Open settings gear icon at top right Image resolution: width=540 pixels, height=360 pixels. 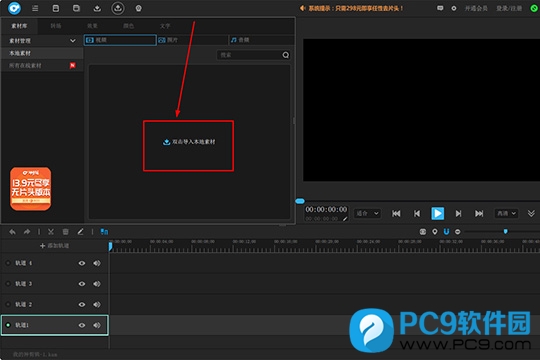(x=454, y=8)
